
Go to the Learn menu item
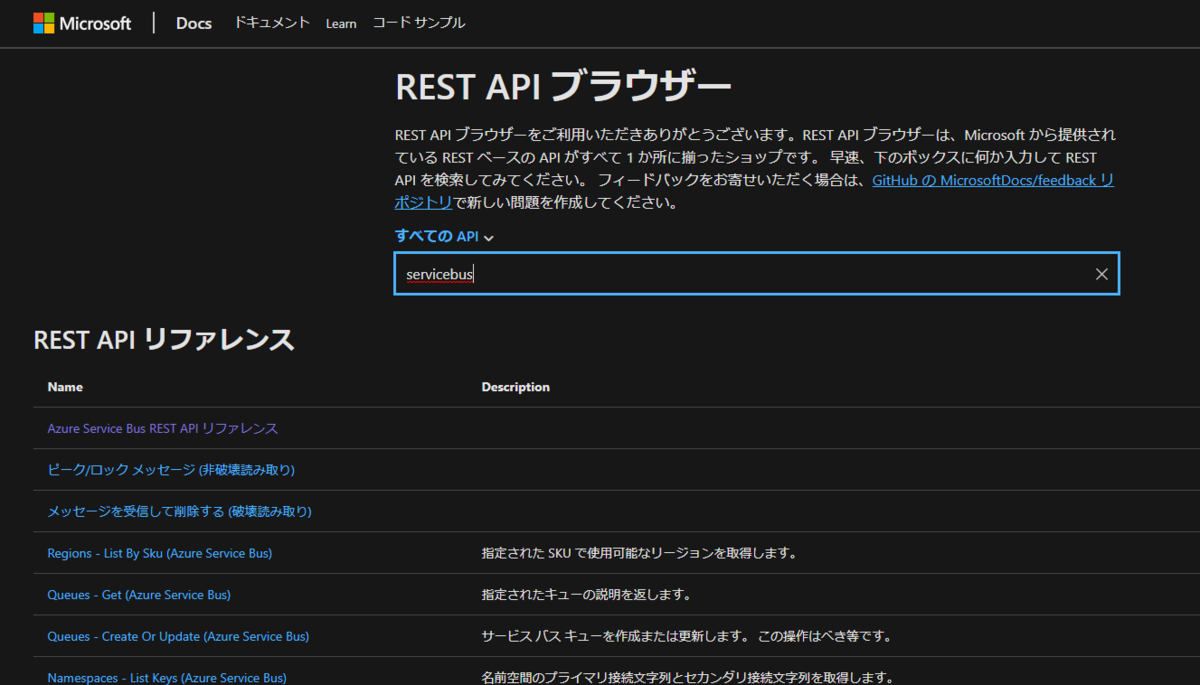[341, 23]
